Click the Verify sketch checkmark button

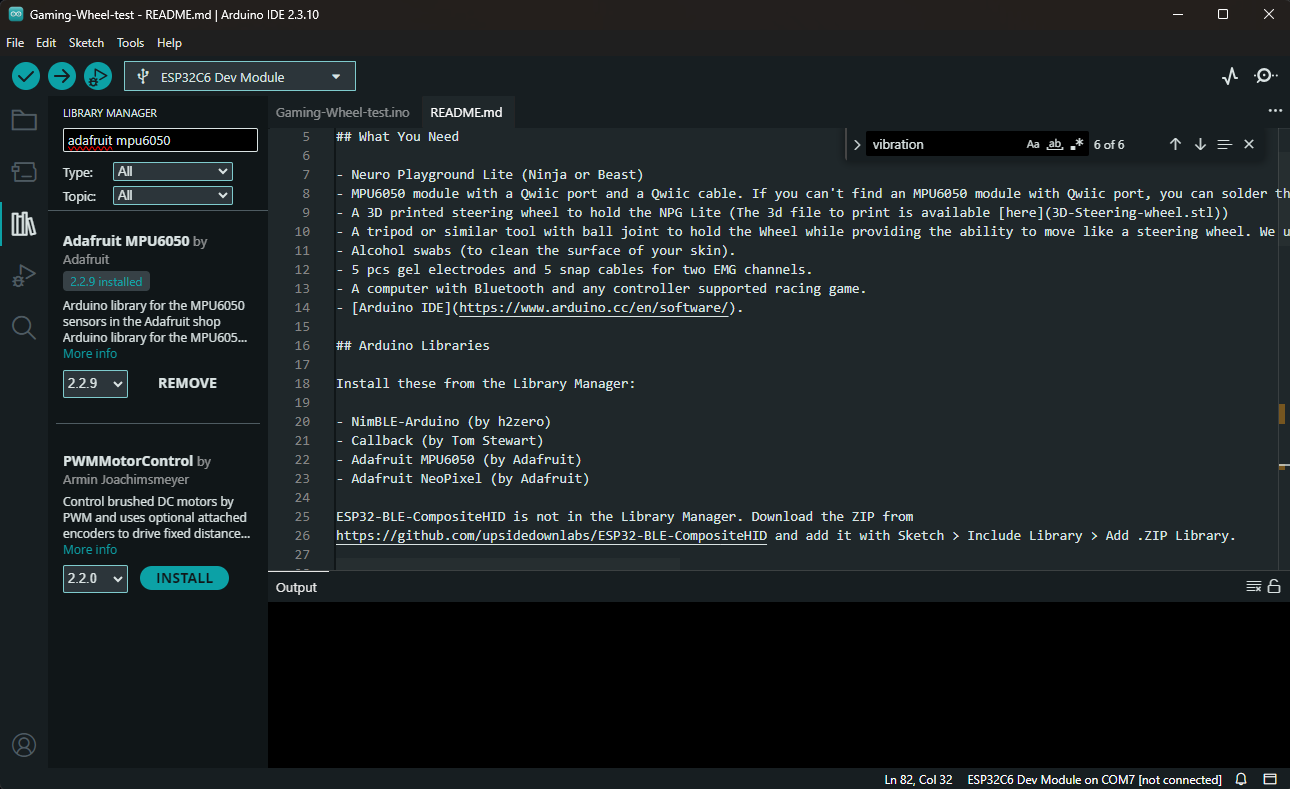(26, 76)
